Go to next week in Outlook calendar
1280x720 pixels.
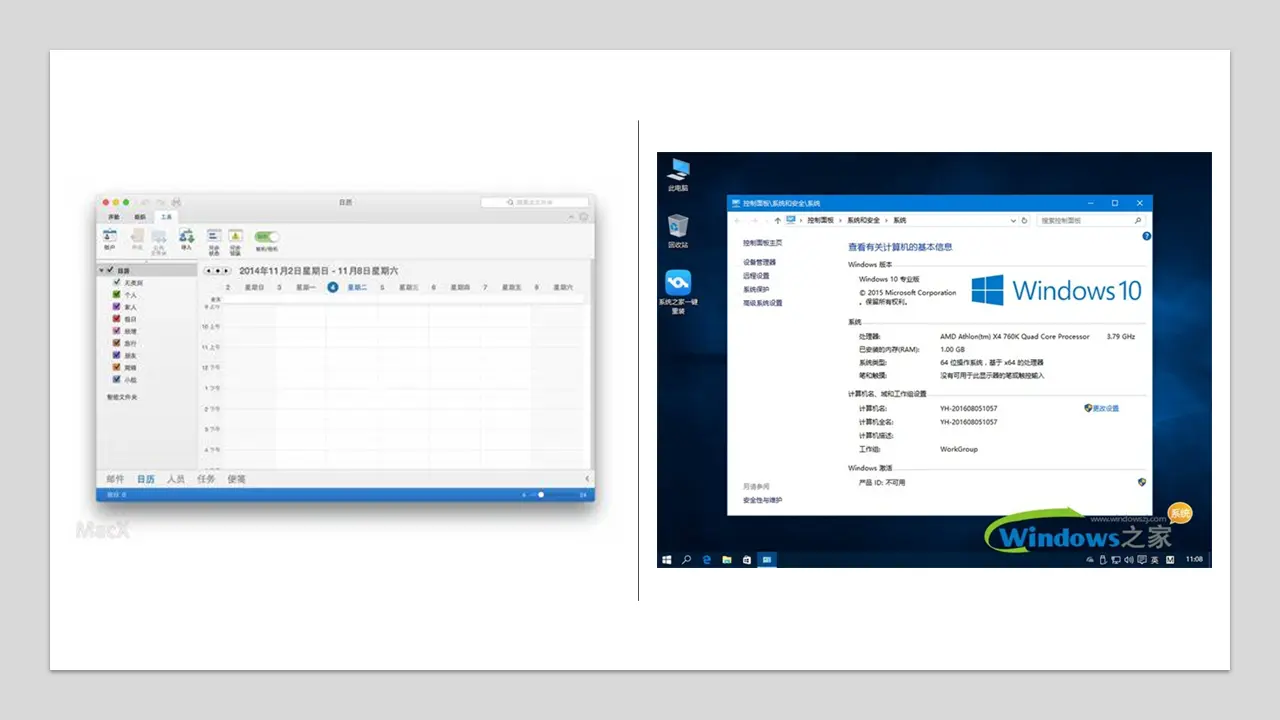click(x=227, y=271)
